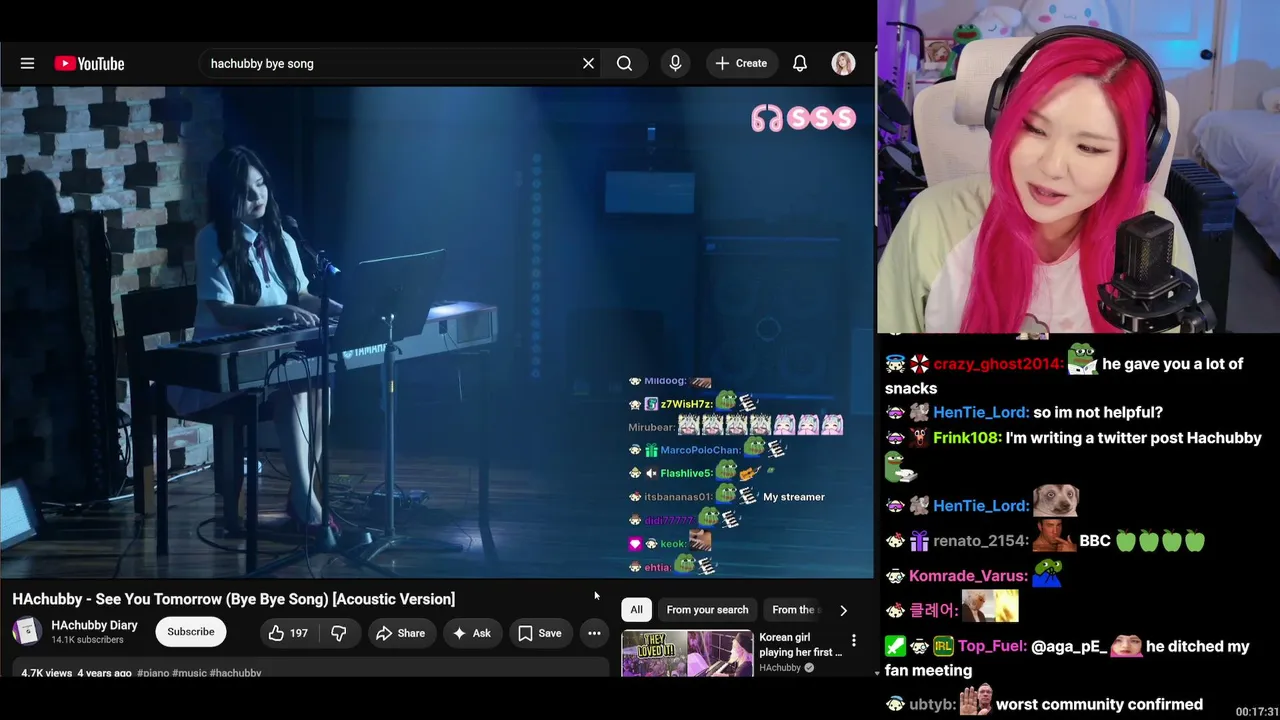The height and width of the screenshot is (720, 1280).
Task: Subscribe to HAchubby Diary
Action: coord(190,632)
